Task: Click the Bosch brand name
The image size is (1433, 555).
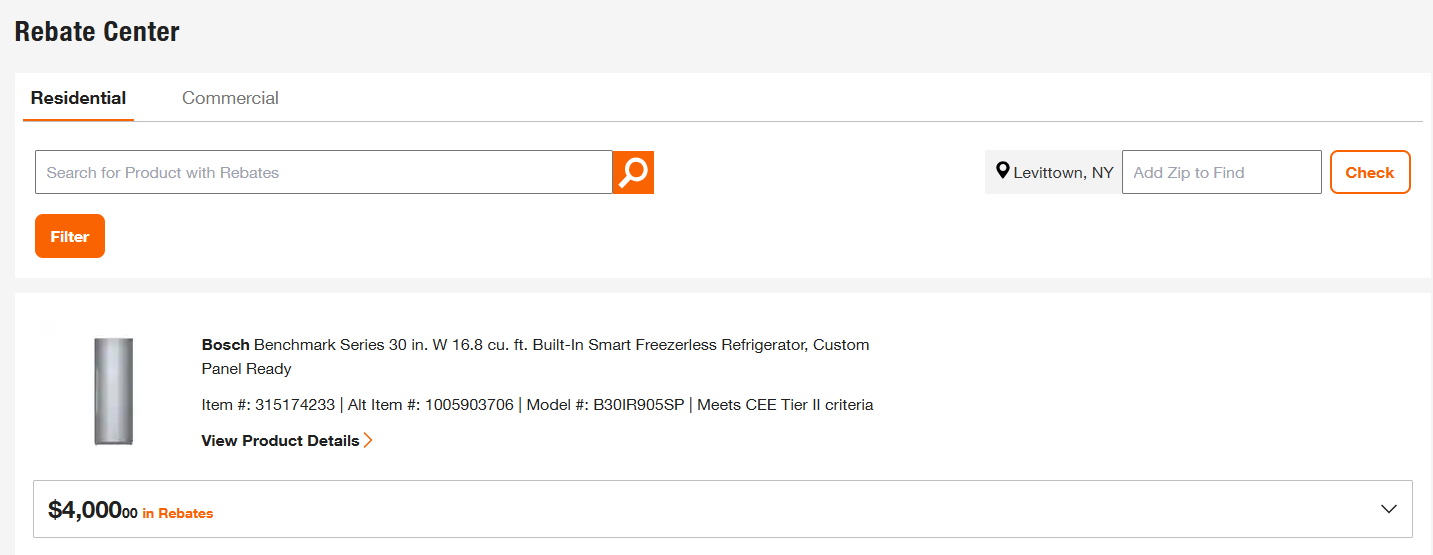Action: point(225,345)
